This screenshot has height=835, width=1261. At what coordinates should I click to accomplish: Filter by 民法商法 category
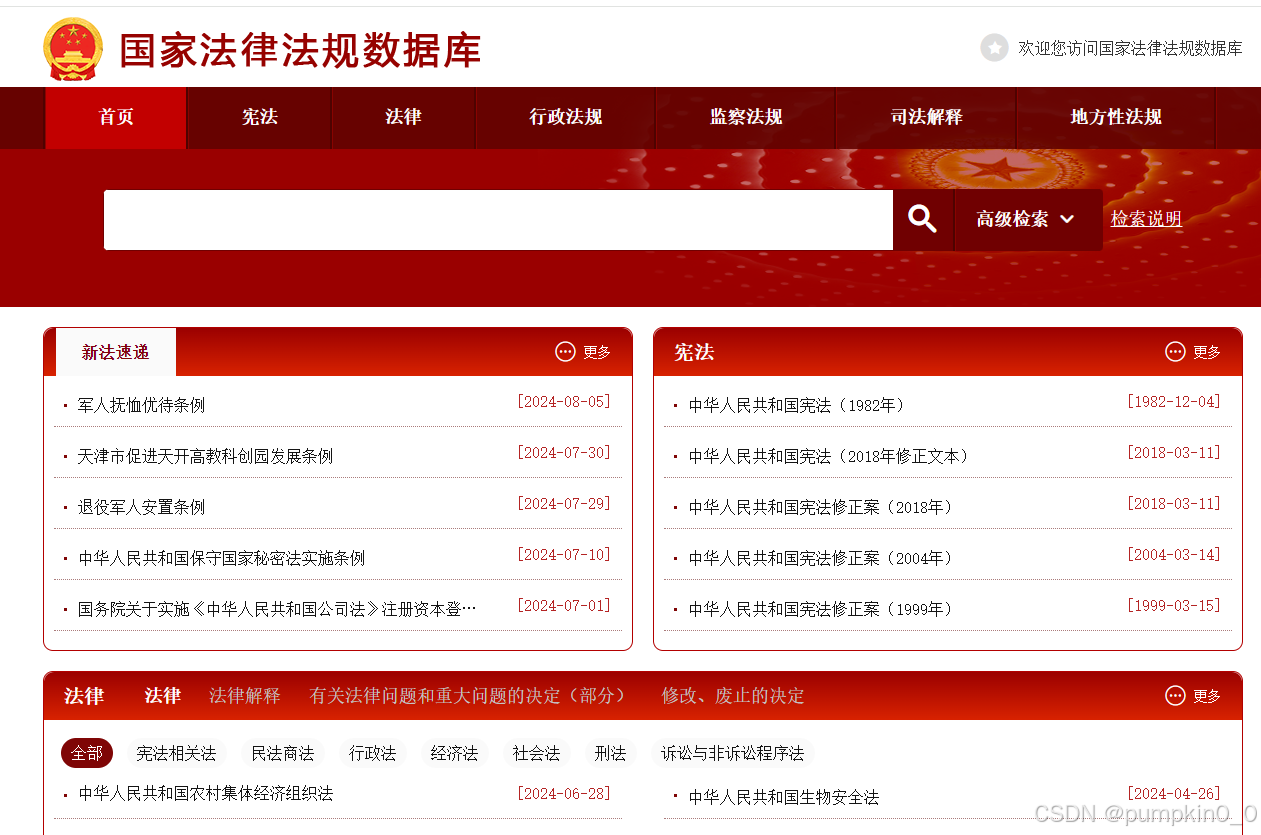(x=283, y=753)
